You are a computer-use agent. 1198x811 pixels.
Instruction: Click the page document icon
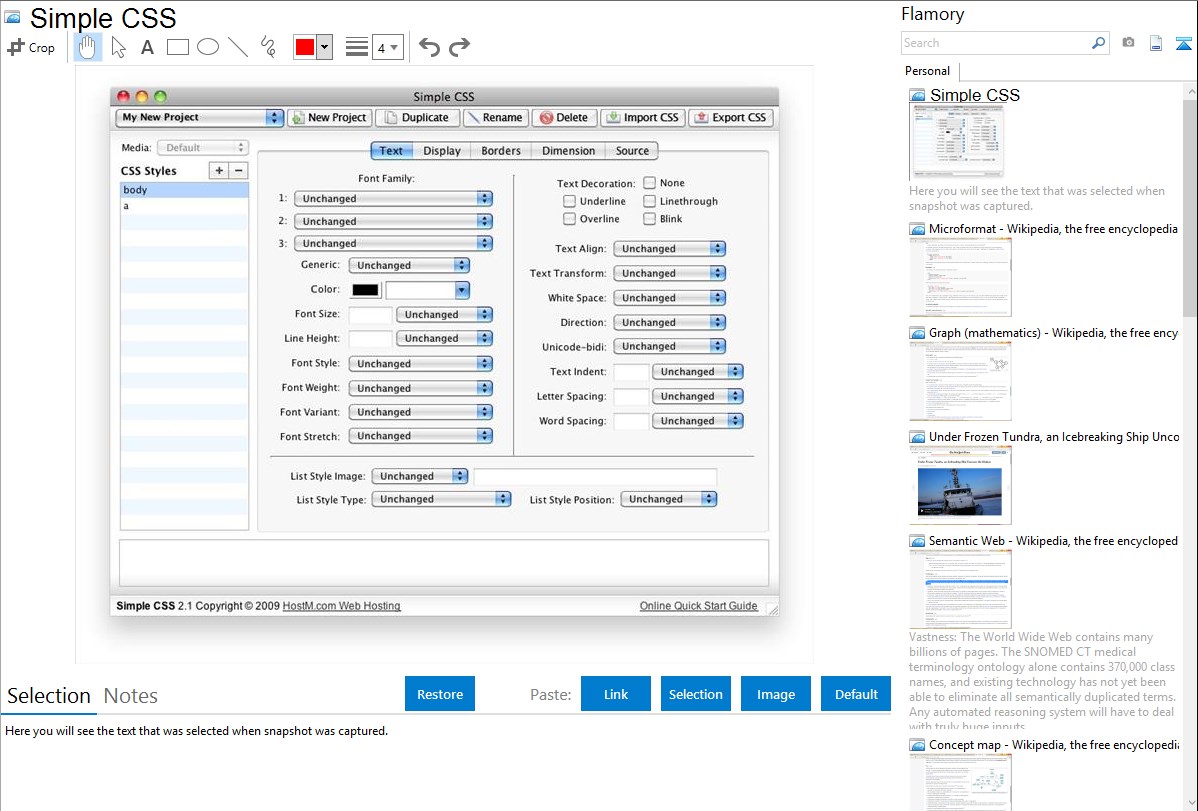1156,43
